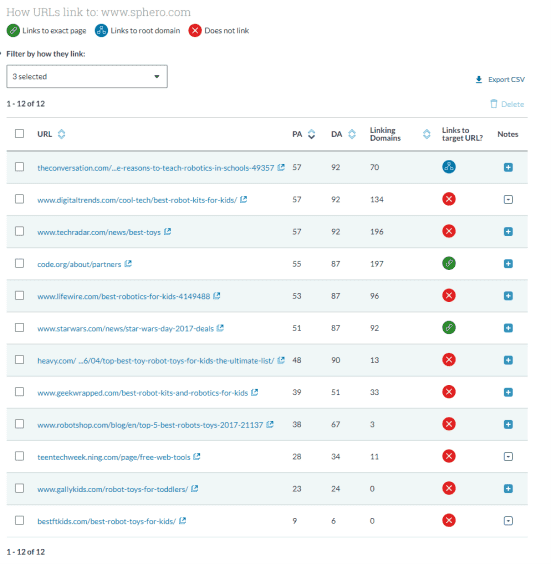Sort table by Linking Domains arrows

[x=427, y=134]
